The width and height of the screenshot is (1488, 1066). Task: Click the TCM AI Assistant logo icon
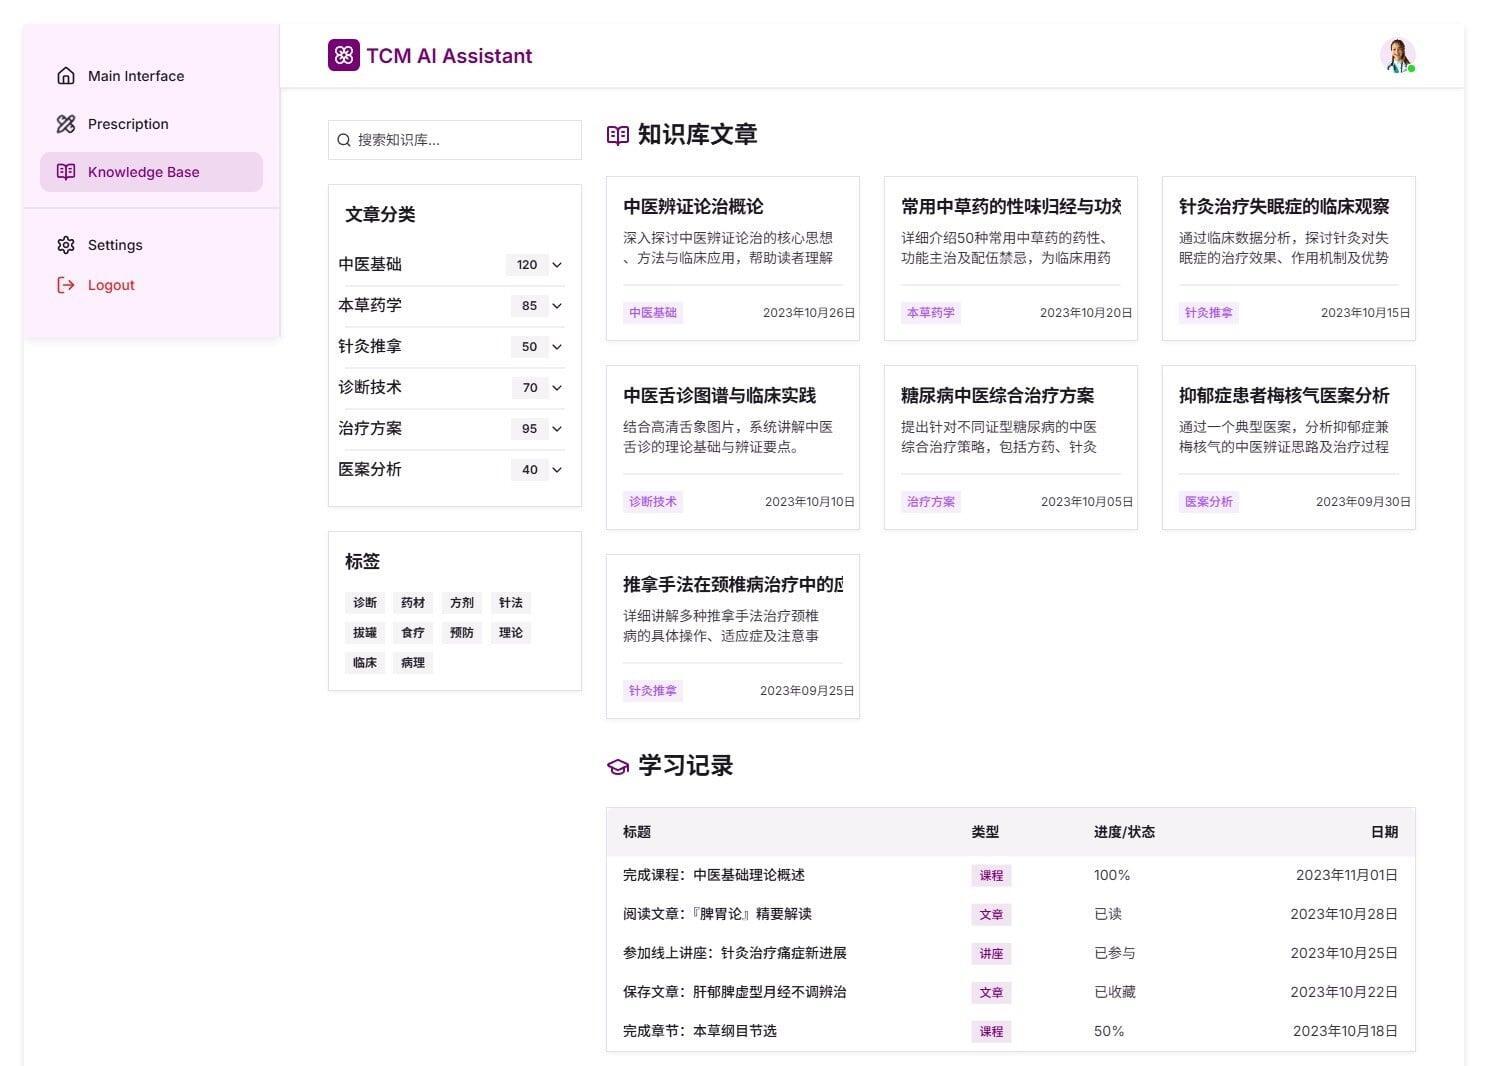343,55
